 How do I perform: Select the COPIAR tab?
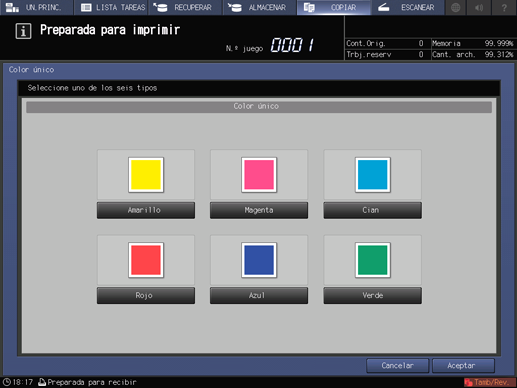point(334,7)
